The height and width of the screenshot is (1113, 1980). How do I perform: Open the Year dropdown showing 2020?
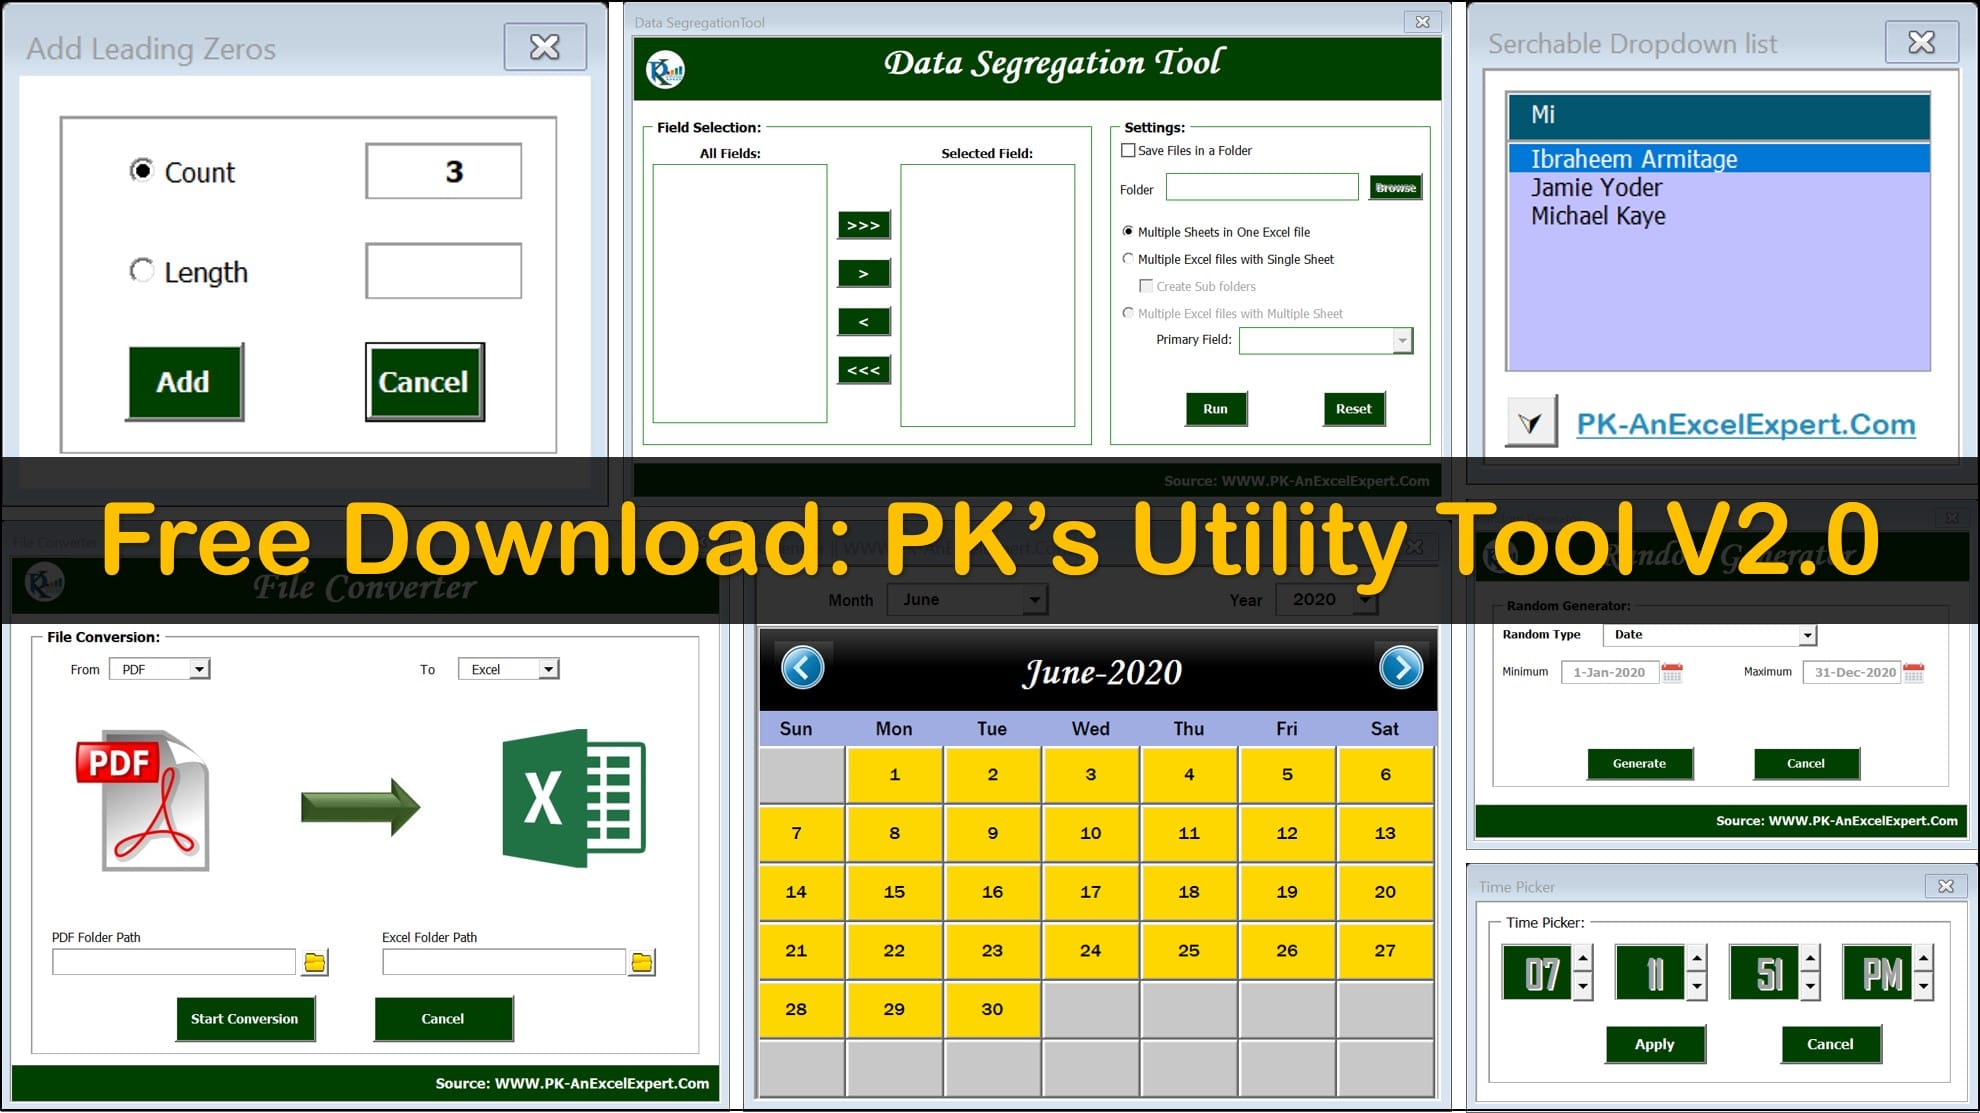(x=1364, y=600)
